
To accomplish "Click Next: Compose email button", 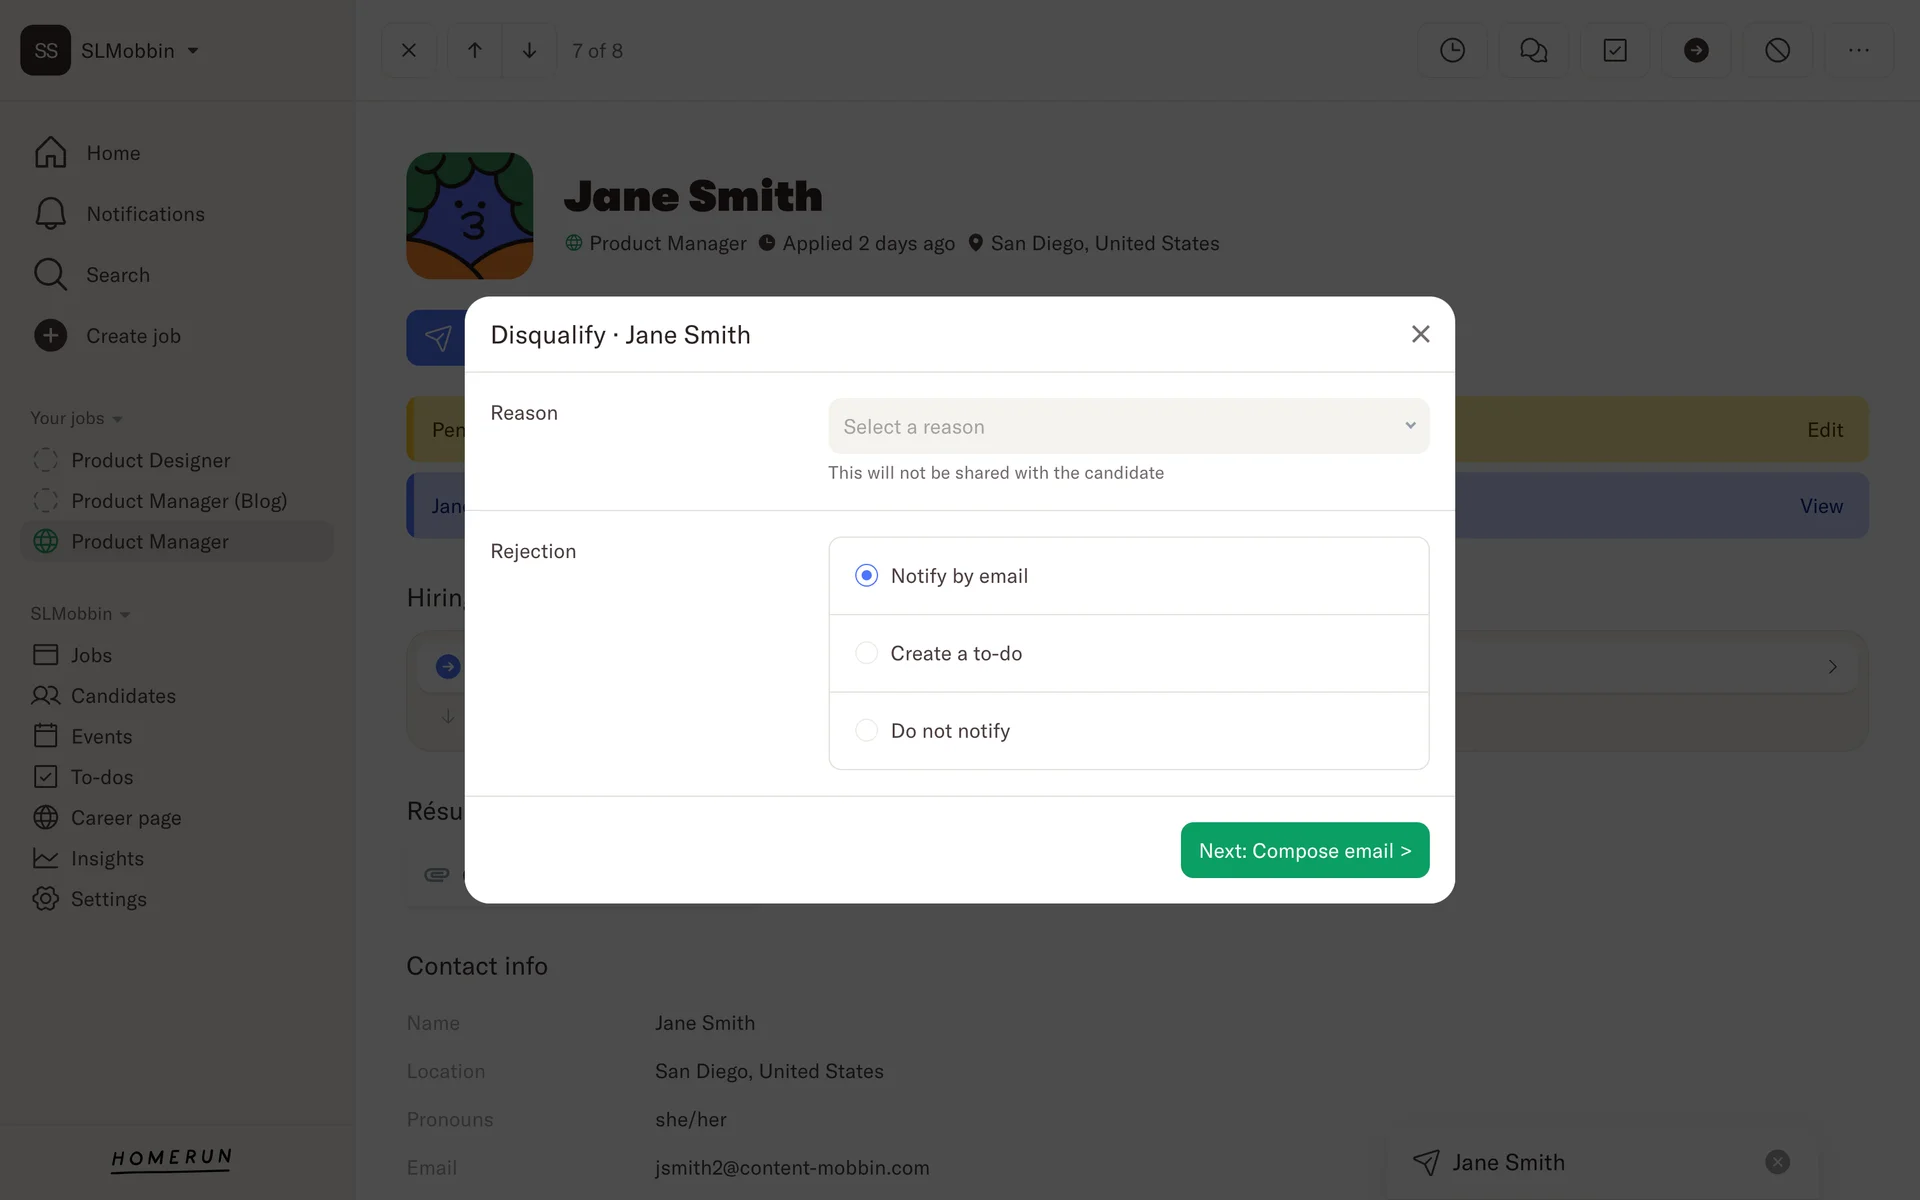I will pyautogui.click(x=1304, y=850).
